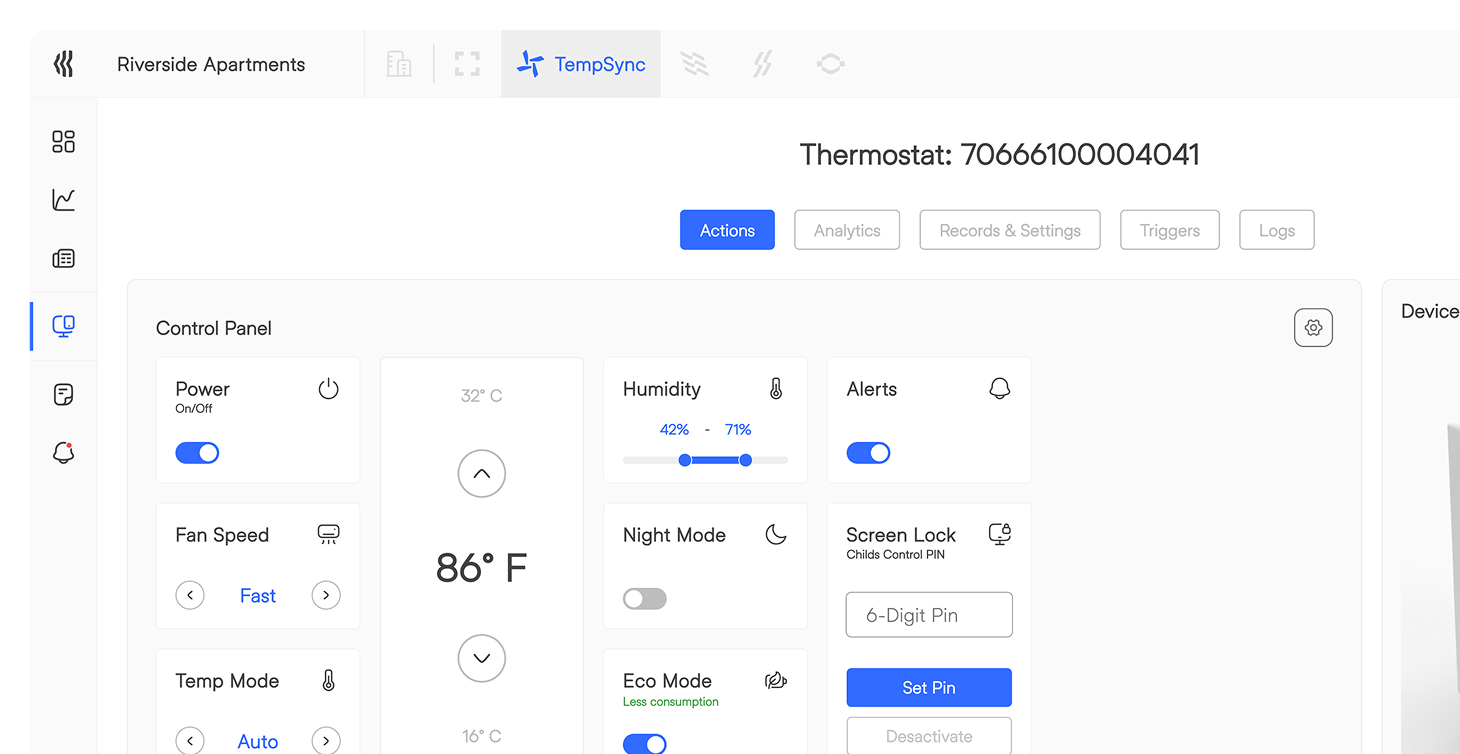Open the lightning bolts icon tab

[x=763, y=64]
